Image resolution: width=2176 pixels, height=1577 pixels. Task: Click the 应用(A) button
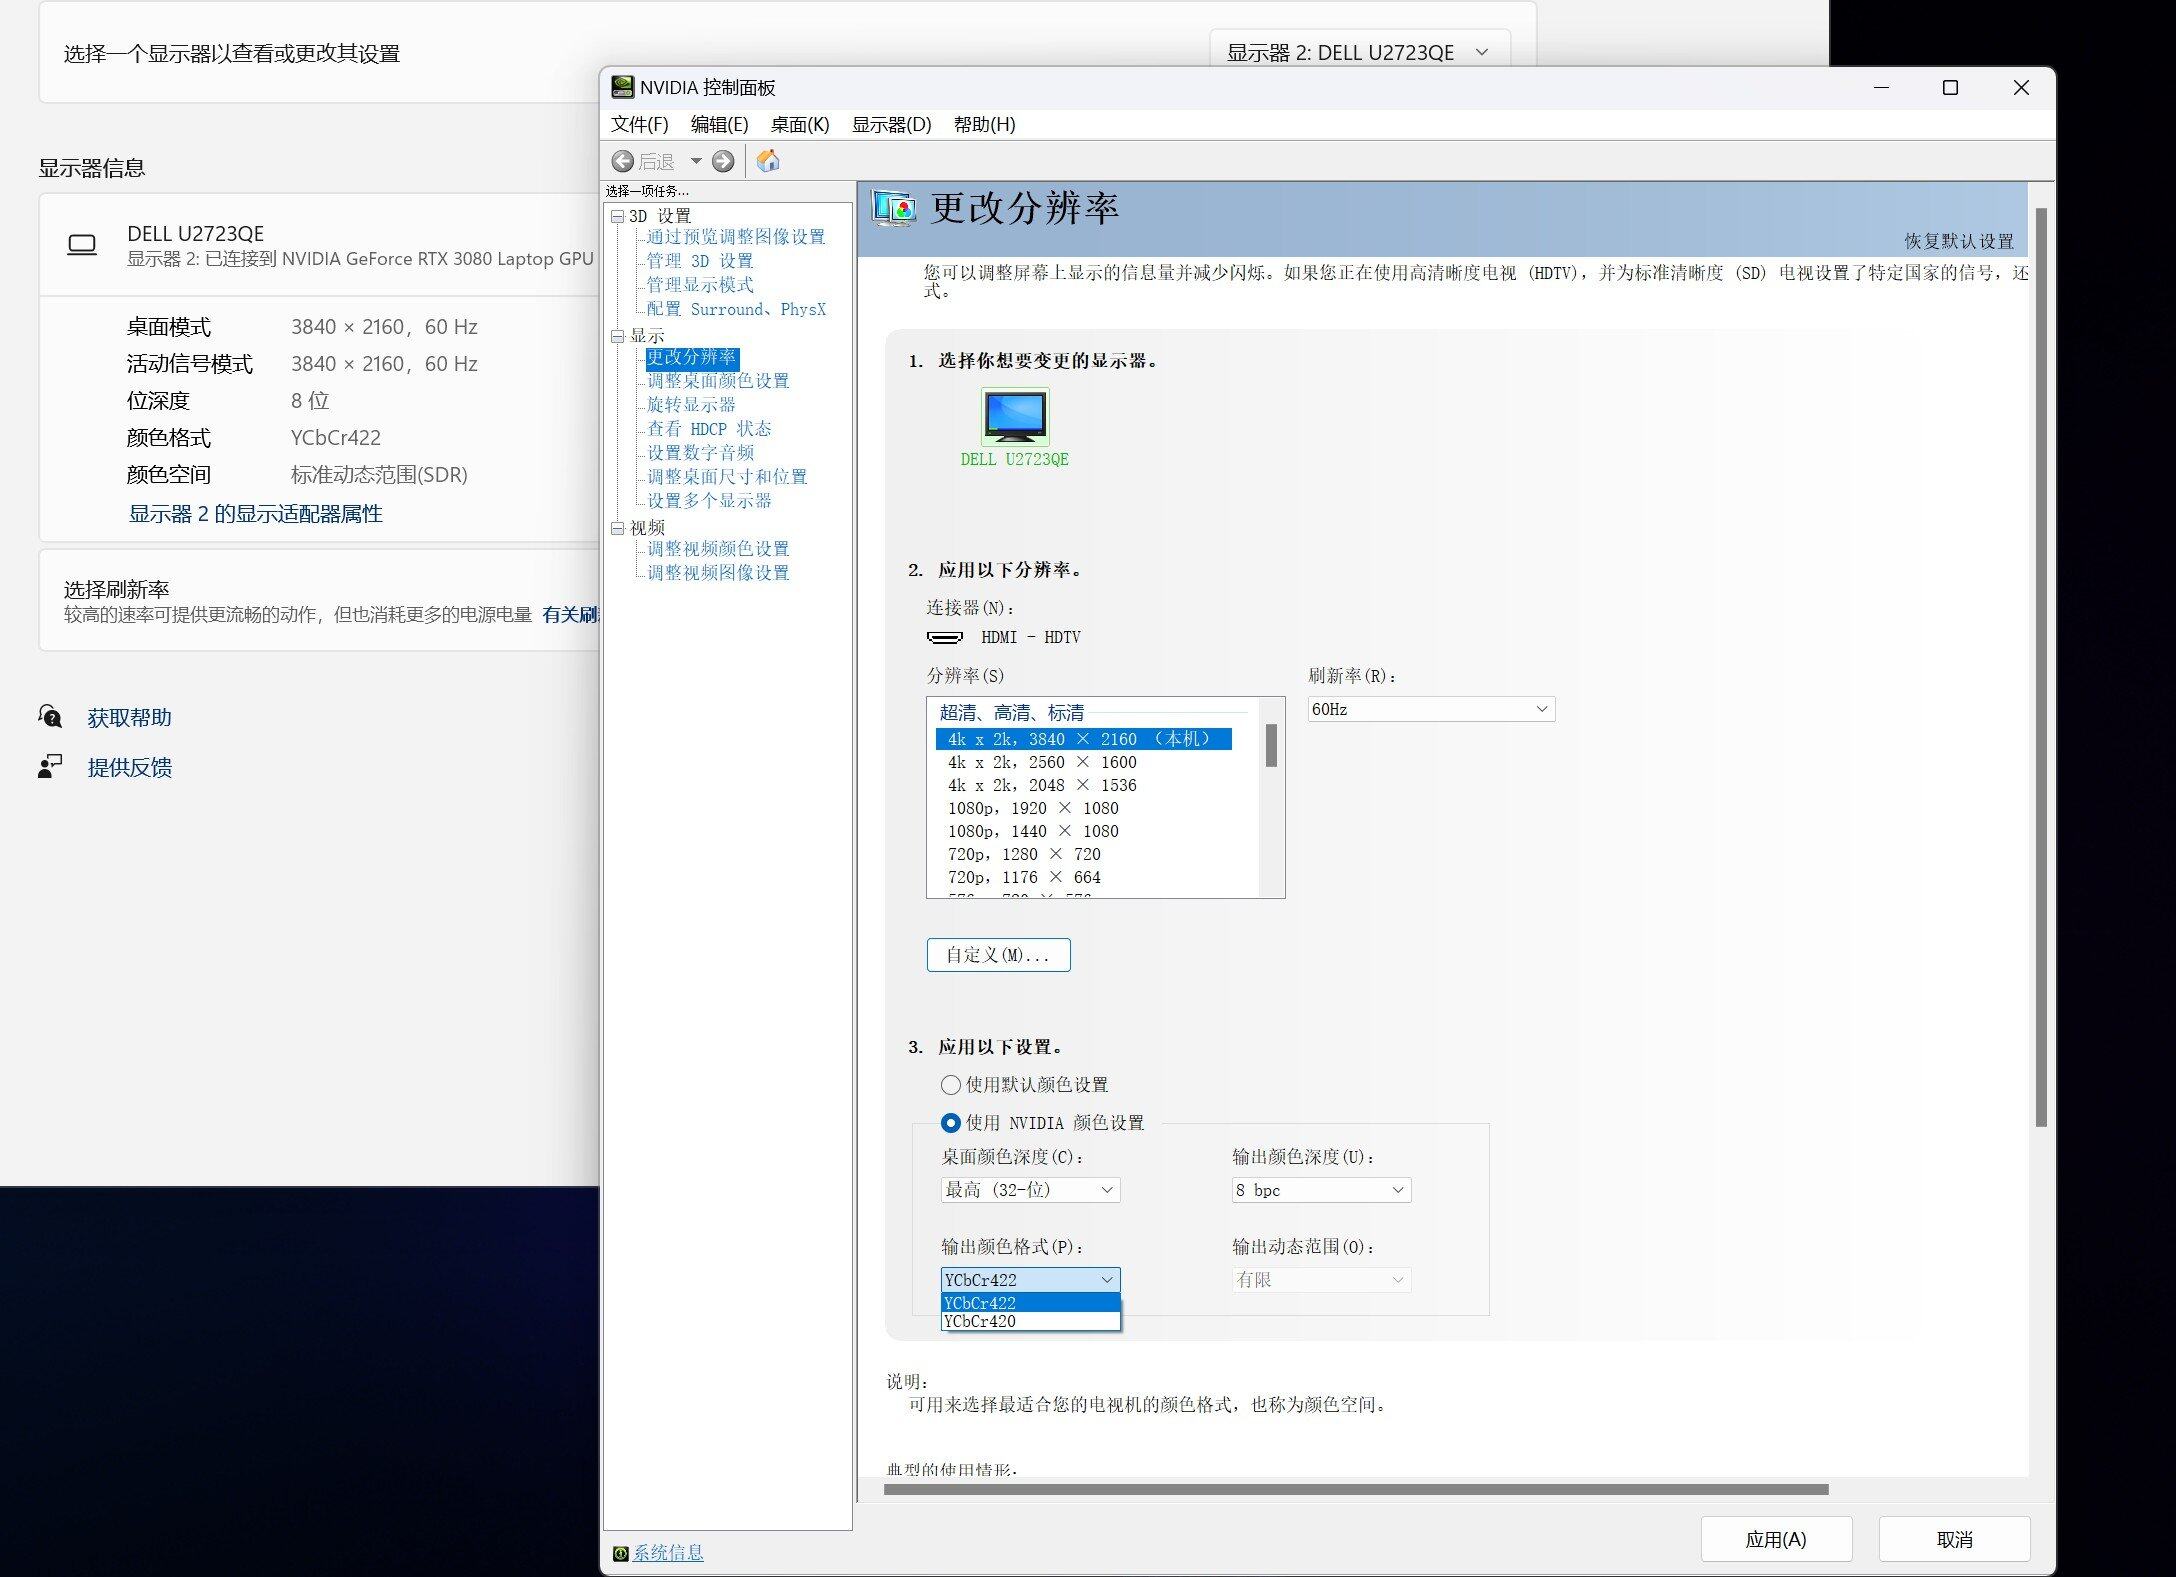pyautogui.click(x=1776, y=1539)
